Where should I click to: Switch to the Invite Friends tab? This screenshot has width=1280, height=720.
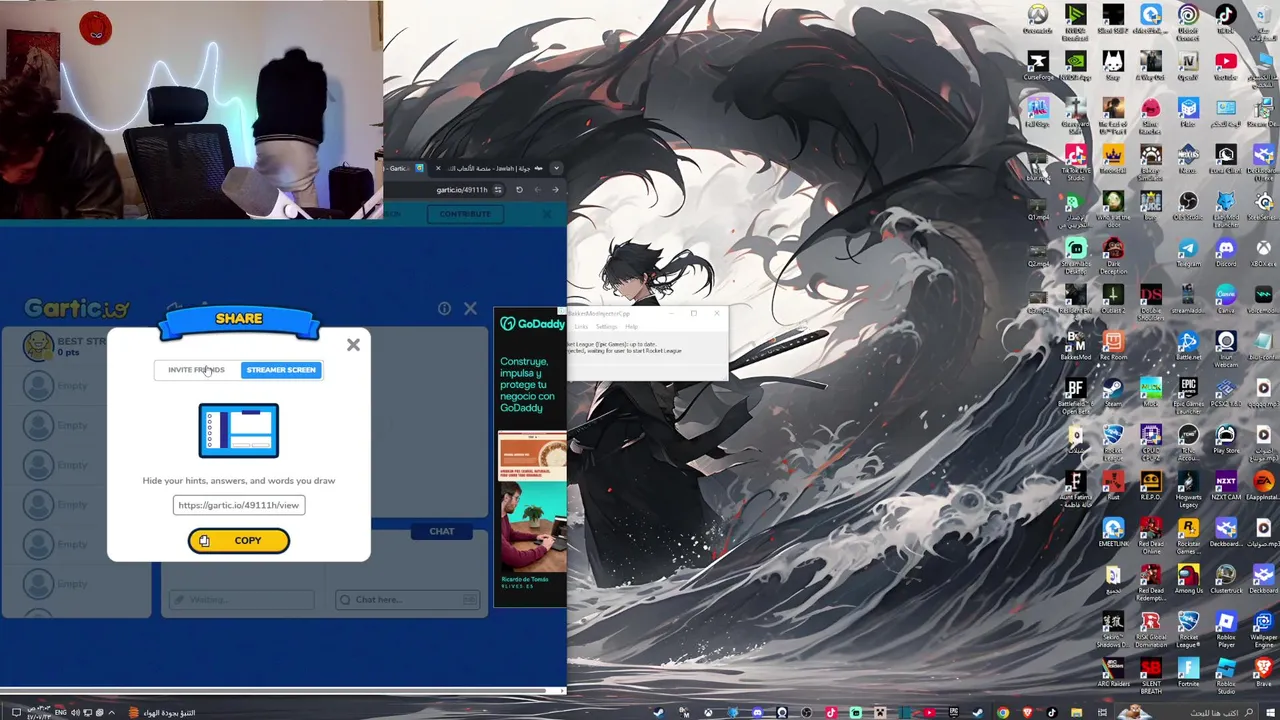(196, 370)
